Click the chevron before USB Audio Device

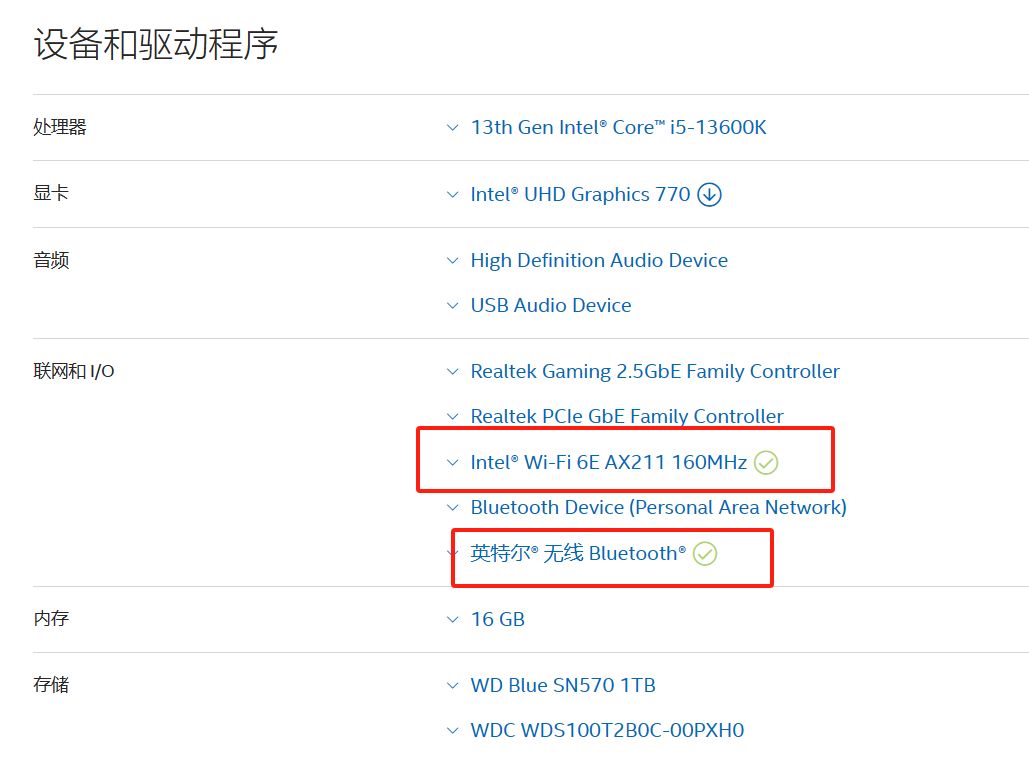coord(452,305)
